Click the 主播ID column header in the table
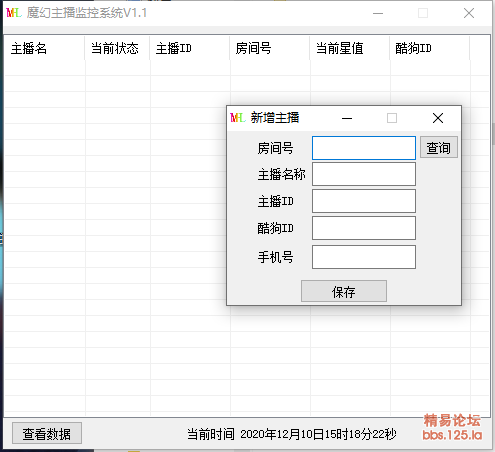 tap(190, 48)
